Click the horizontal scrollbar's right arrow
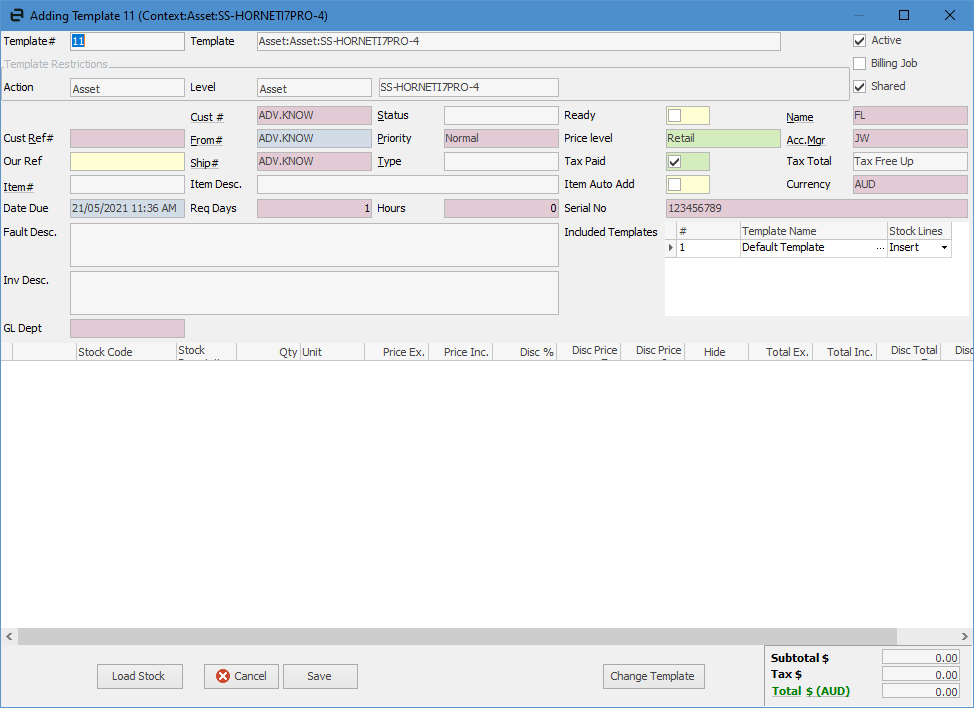Image resolution: width=974 pixels, height=708 pixels. click(x=965, y=636)
